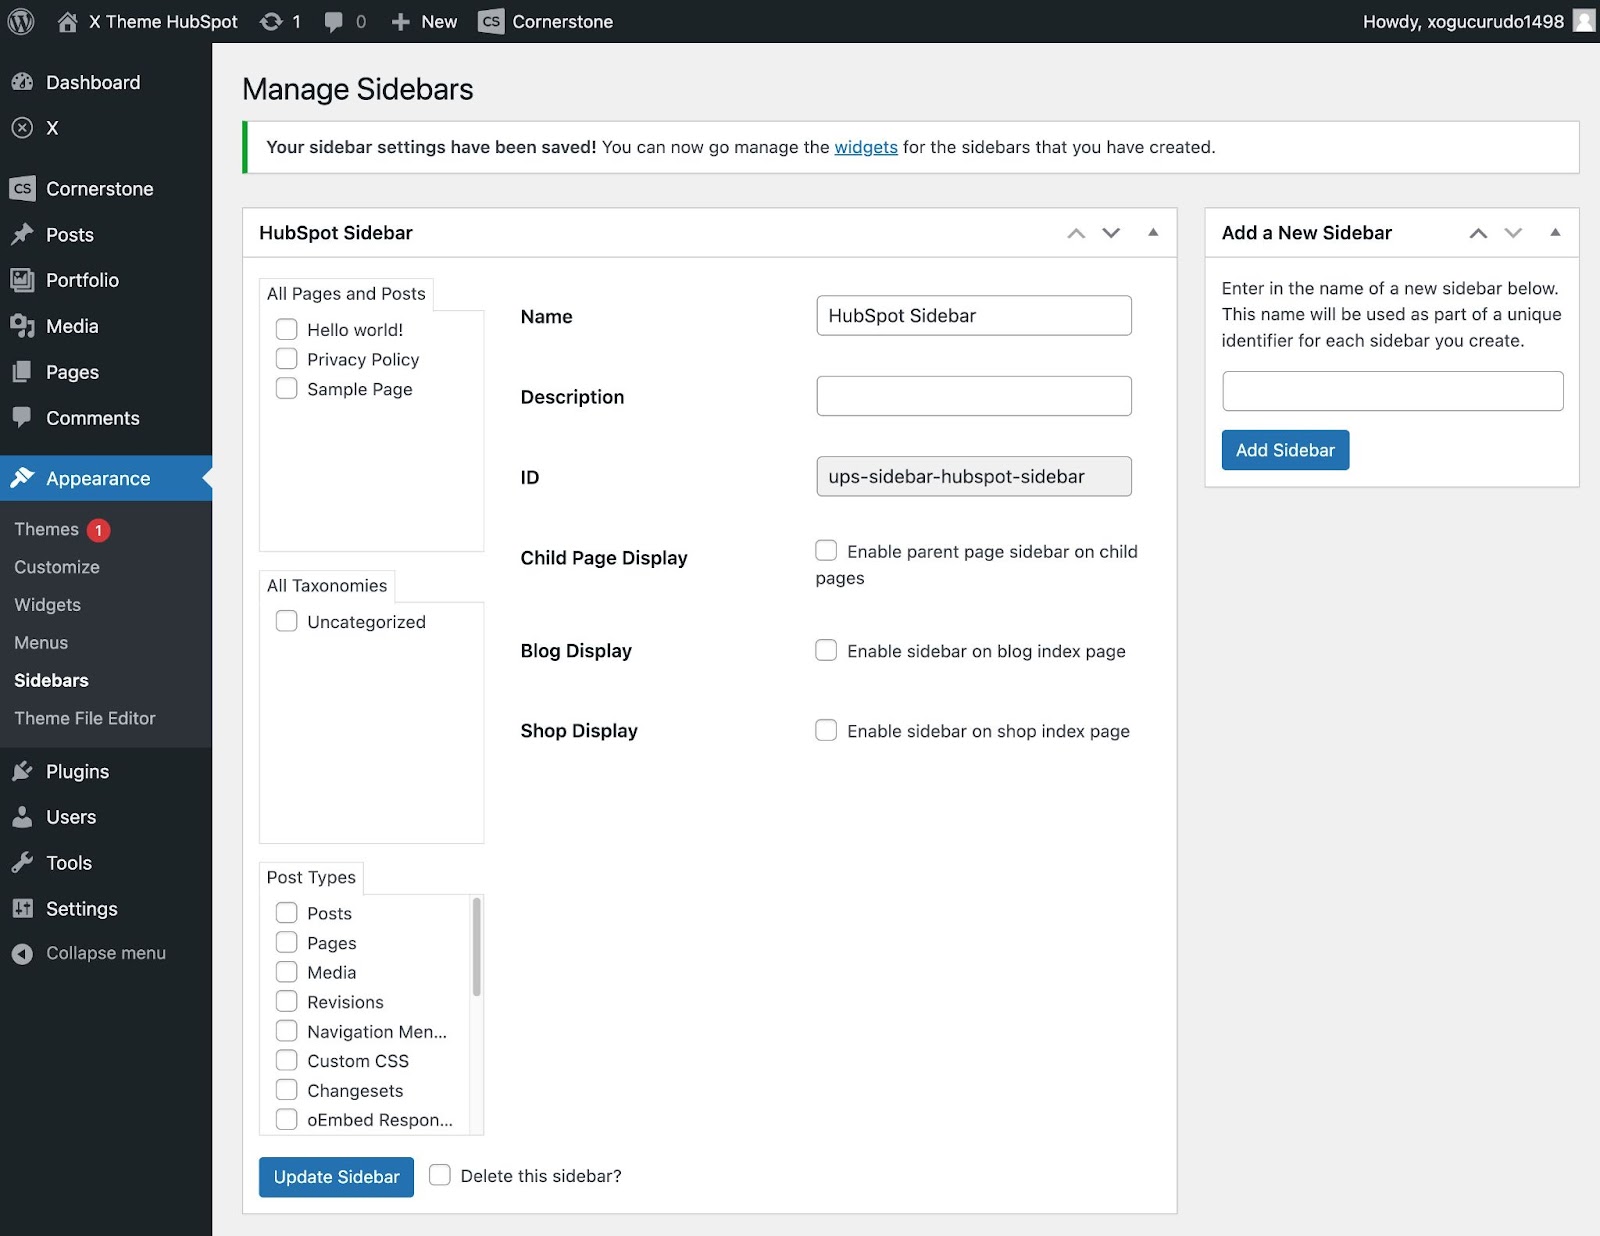
Task: Move HubSpot Sidebar panel down with chevron
Action: click(1111, 233)
